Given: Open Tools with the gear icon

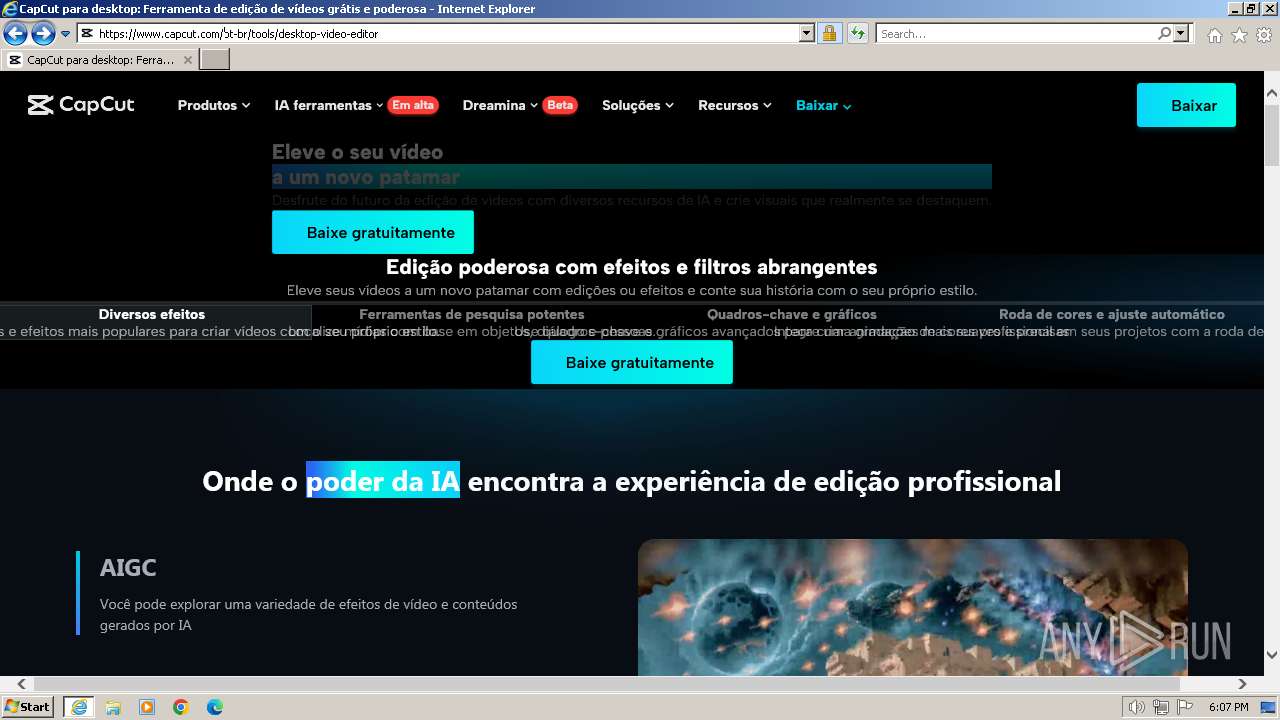Looking at the screenshot, I should 1264,35.
